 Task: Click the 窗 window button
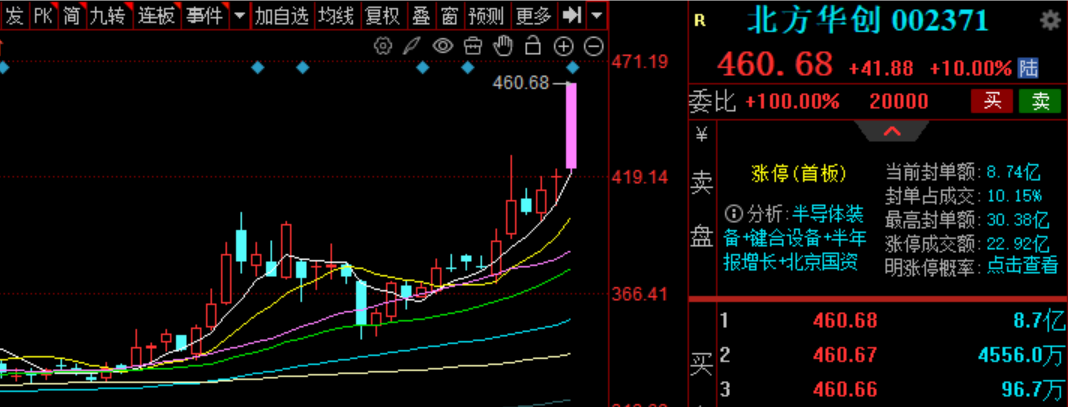click(450, 15)
